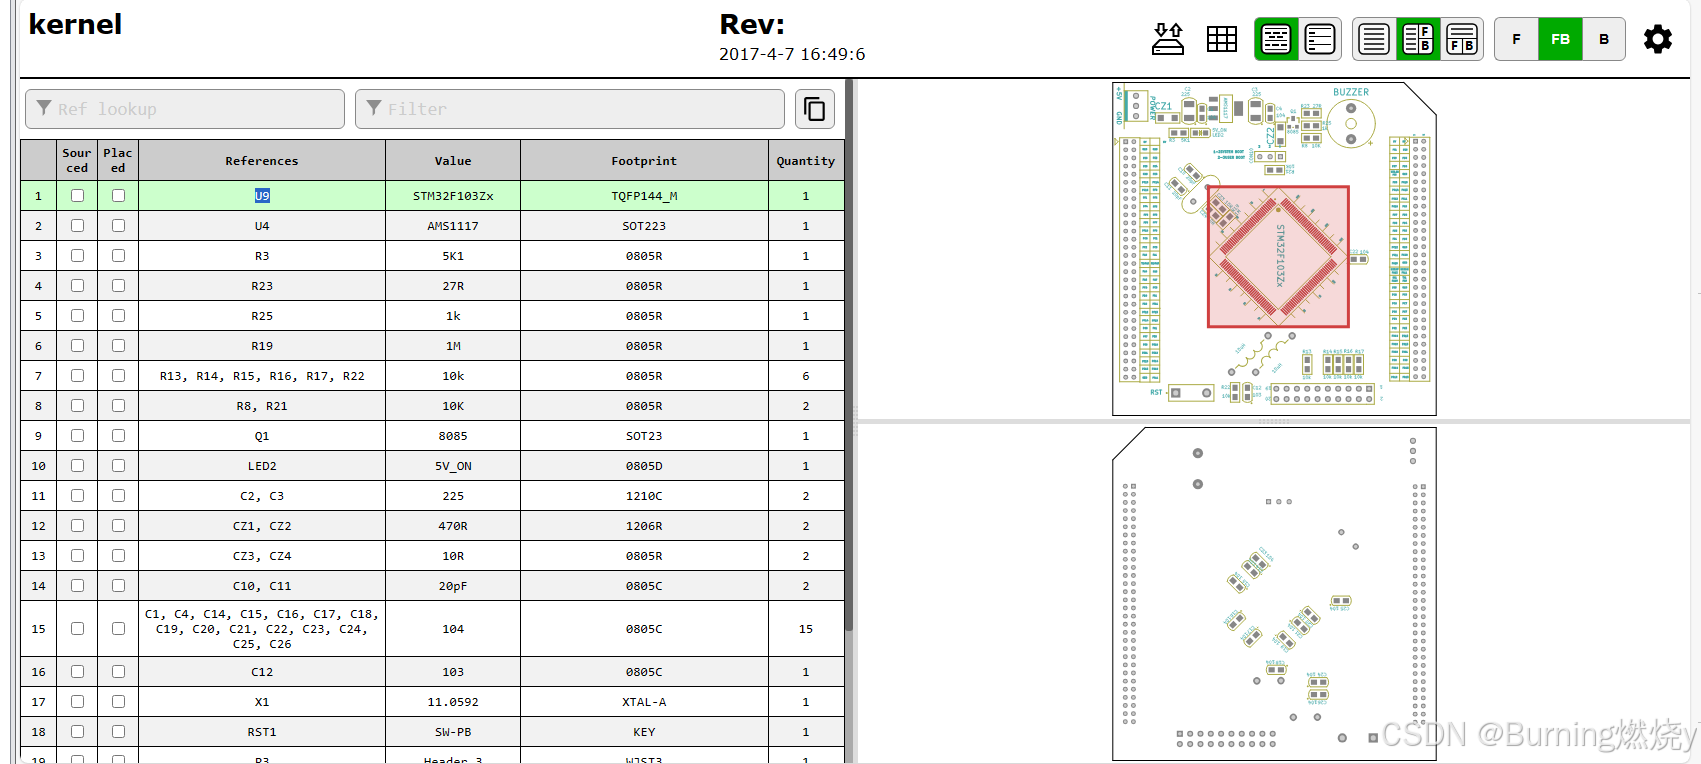
Task: Mark Q1 row as Placed
Action: point(118,436)
